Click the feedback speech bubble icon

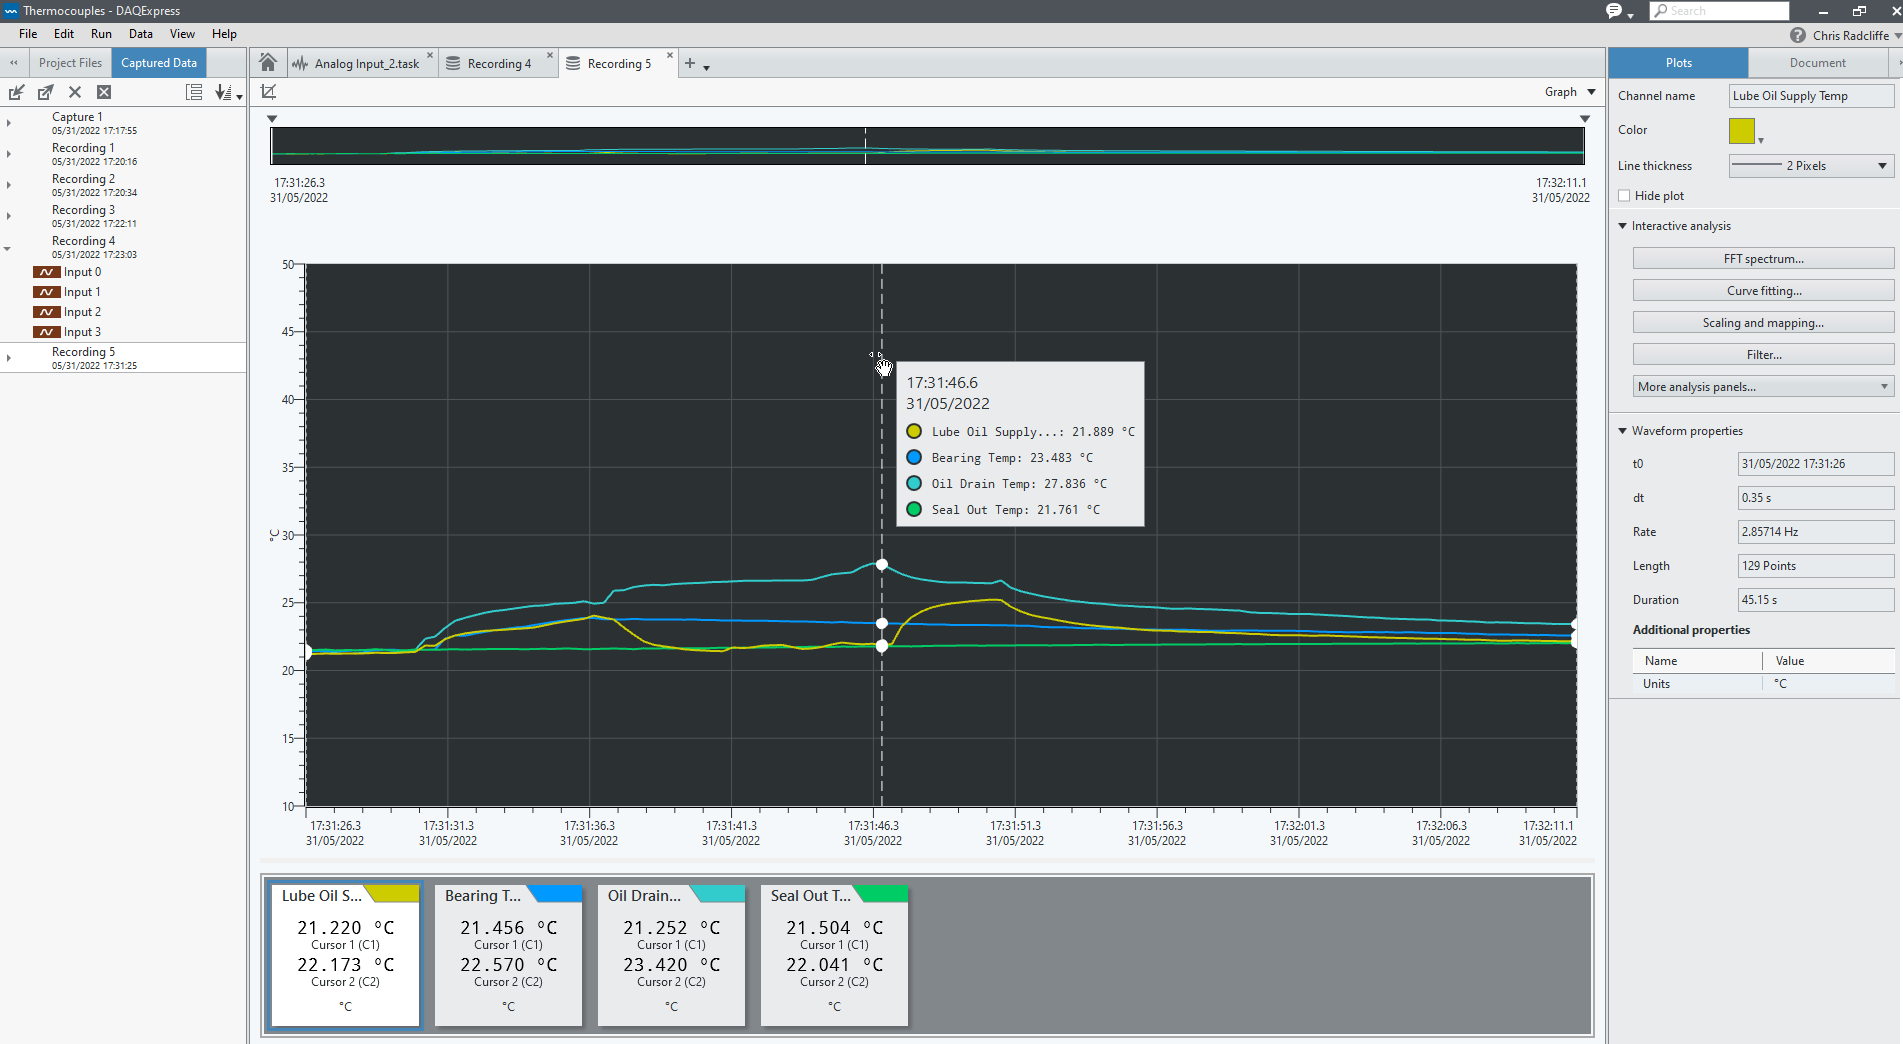[x=1614, y=11]
